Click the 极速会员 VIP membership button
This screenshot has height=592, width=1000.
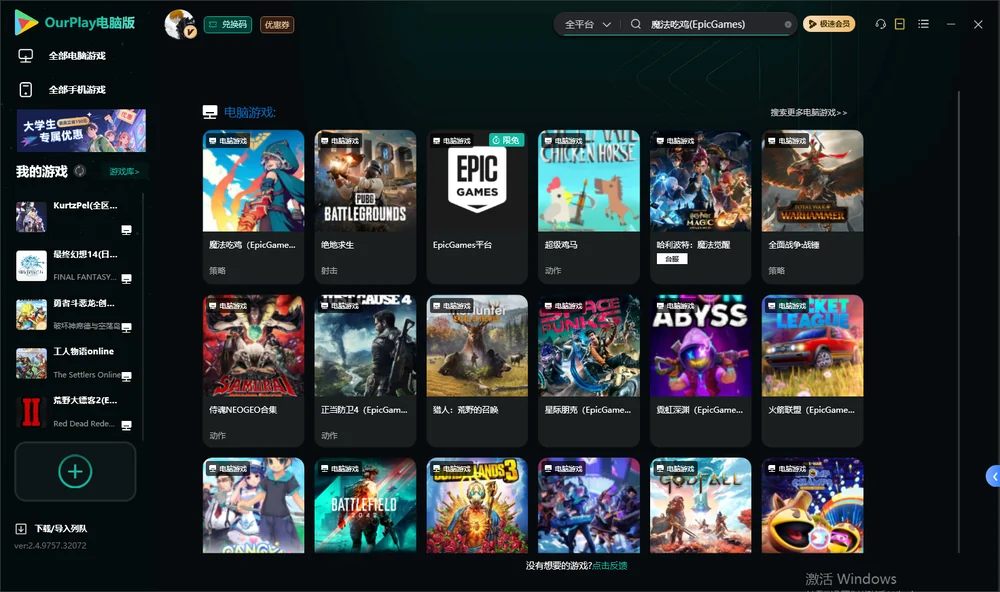(828, 24)
